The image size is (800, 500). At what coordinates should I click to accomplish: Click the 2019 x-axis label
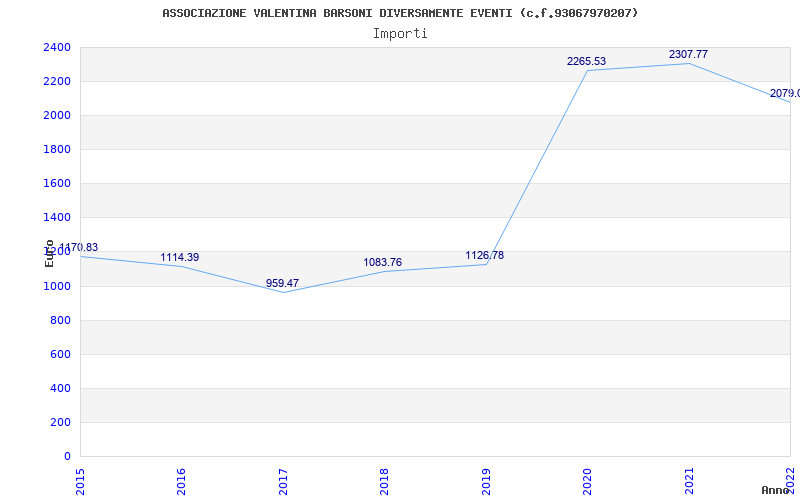[486, 482]
